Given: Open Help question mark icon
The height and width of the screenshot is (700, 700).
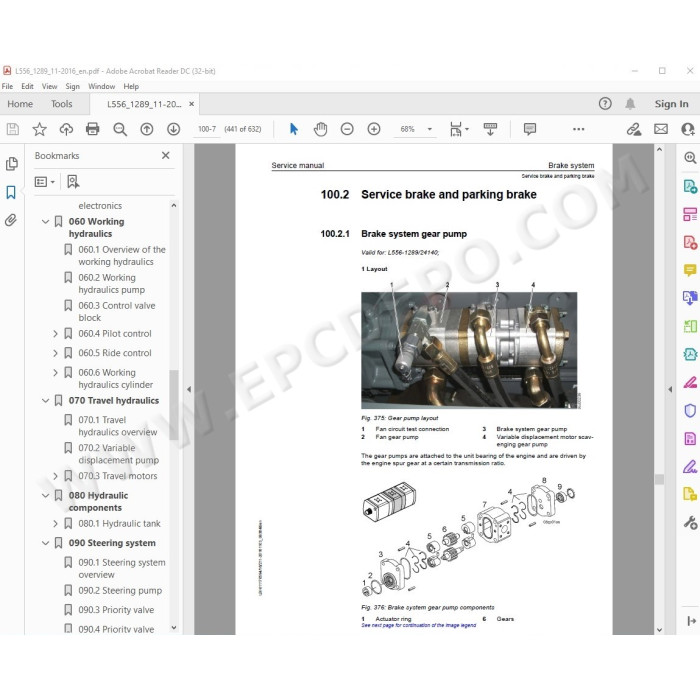Looking at the screenshot, I should (605, 104).
